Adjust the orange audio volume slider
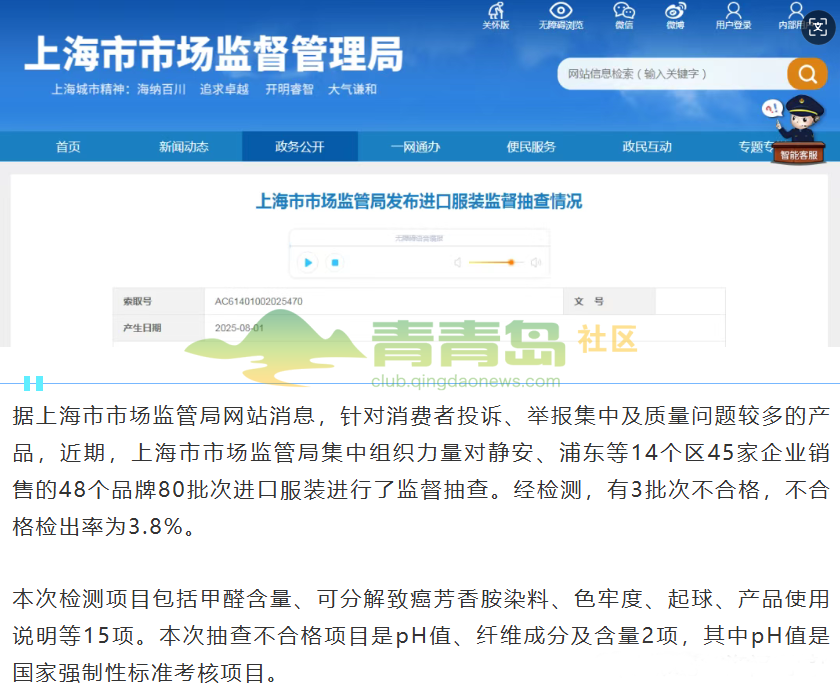This screenshot has height=695, width=840. point(510,263)
